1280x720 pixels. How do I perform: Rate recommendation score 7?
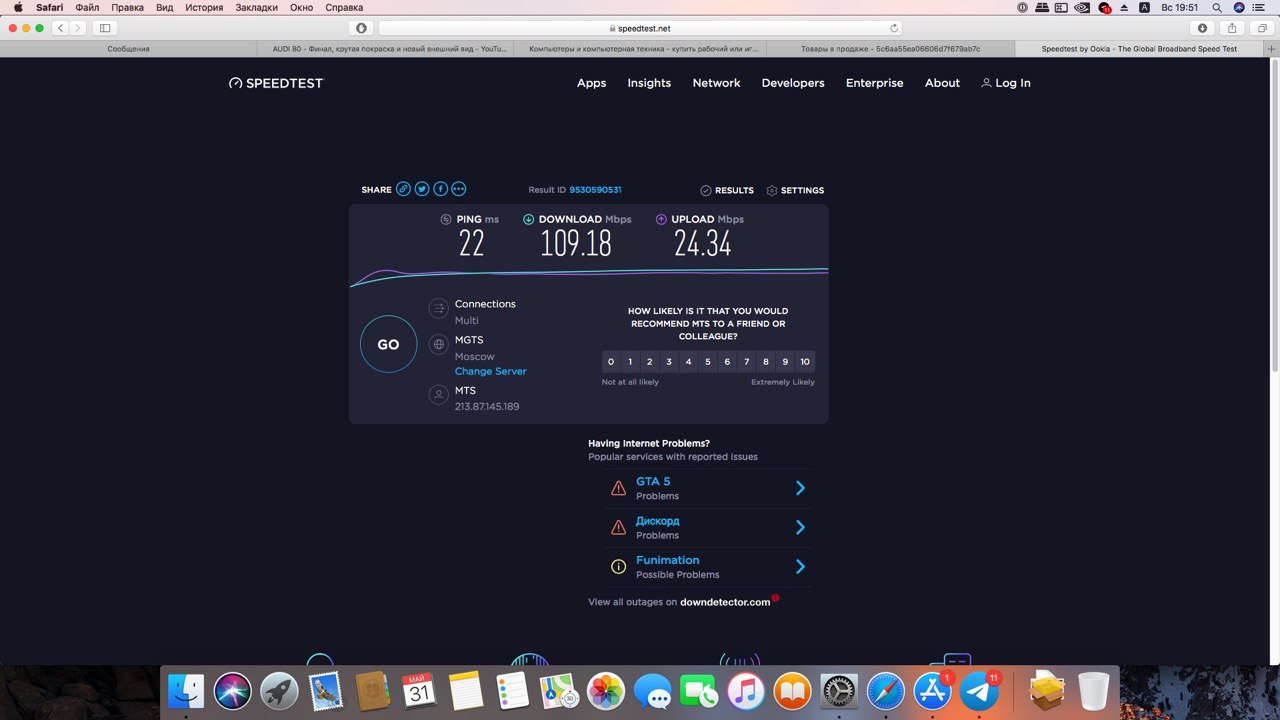click(x=747, y=362)
